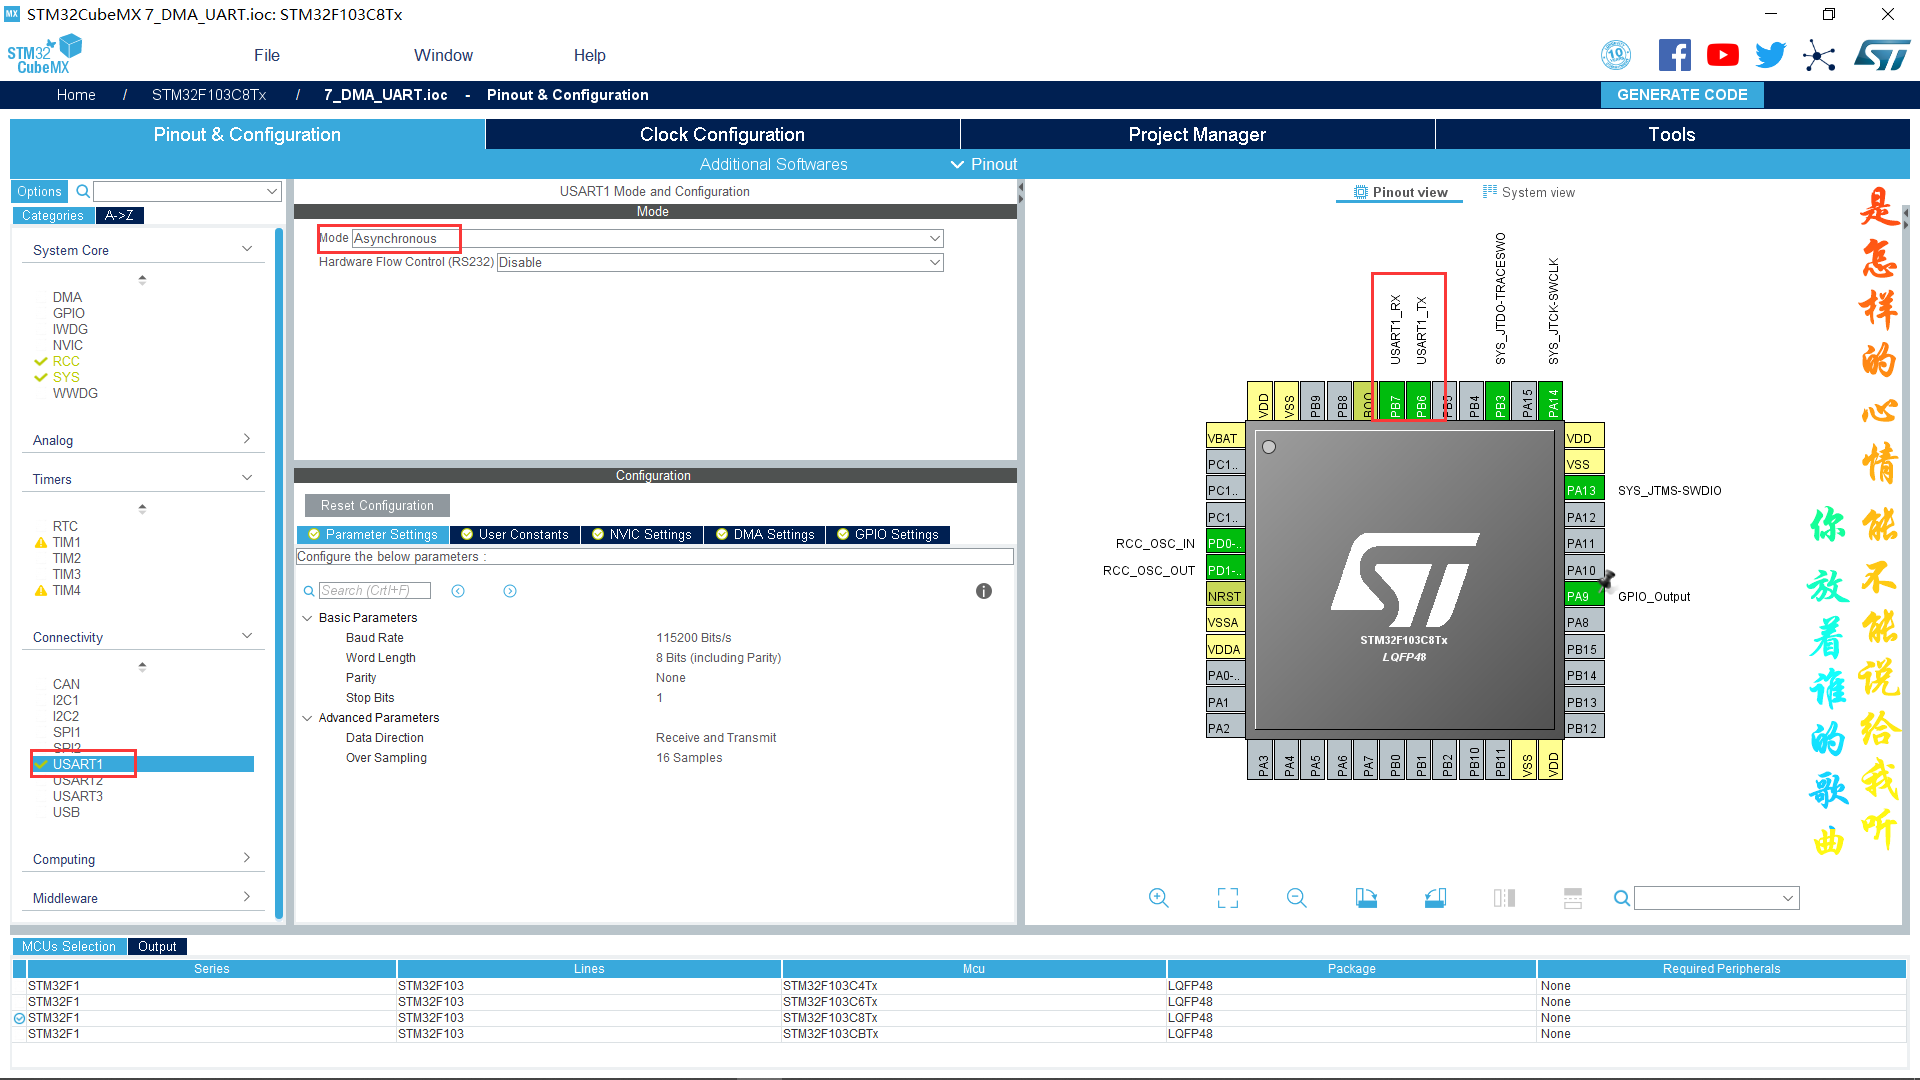Click the Search Ctrl+F parameter field

pos(374,590)
